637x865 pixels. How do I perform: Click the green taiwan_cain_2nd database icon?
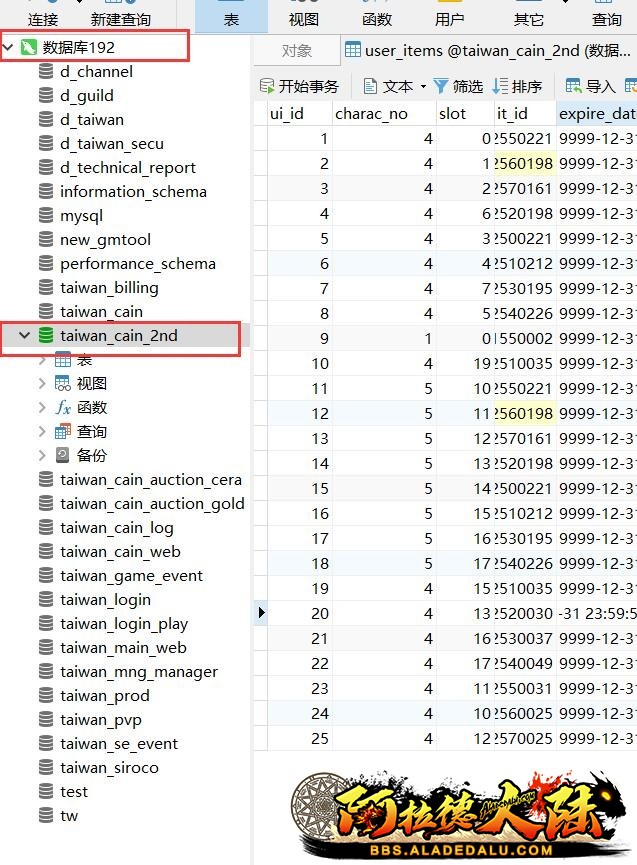click(x=46, y=336)
